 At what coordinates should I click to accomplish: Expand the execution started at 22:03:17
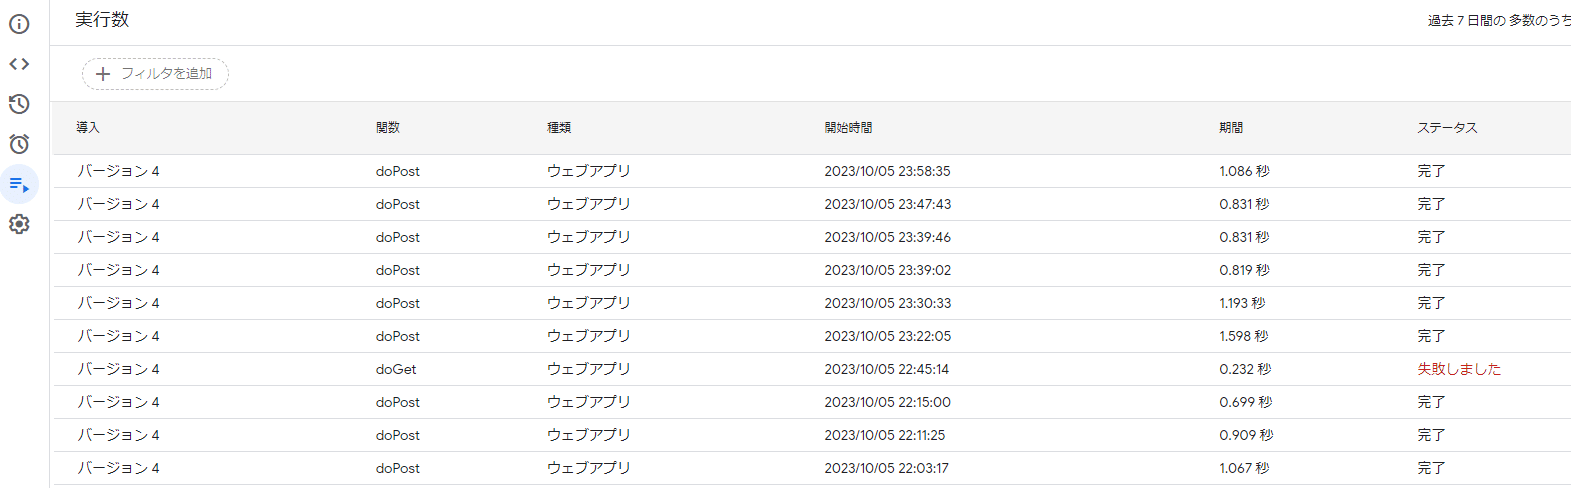pos(886,468)
